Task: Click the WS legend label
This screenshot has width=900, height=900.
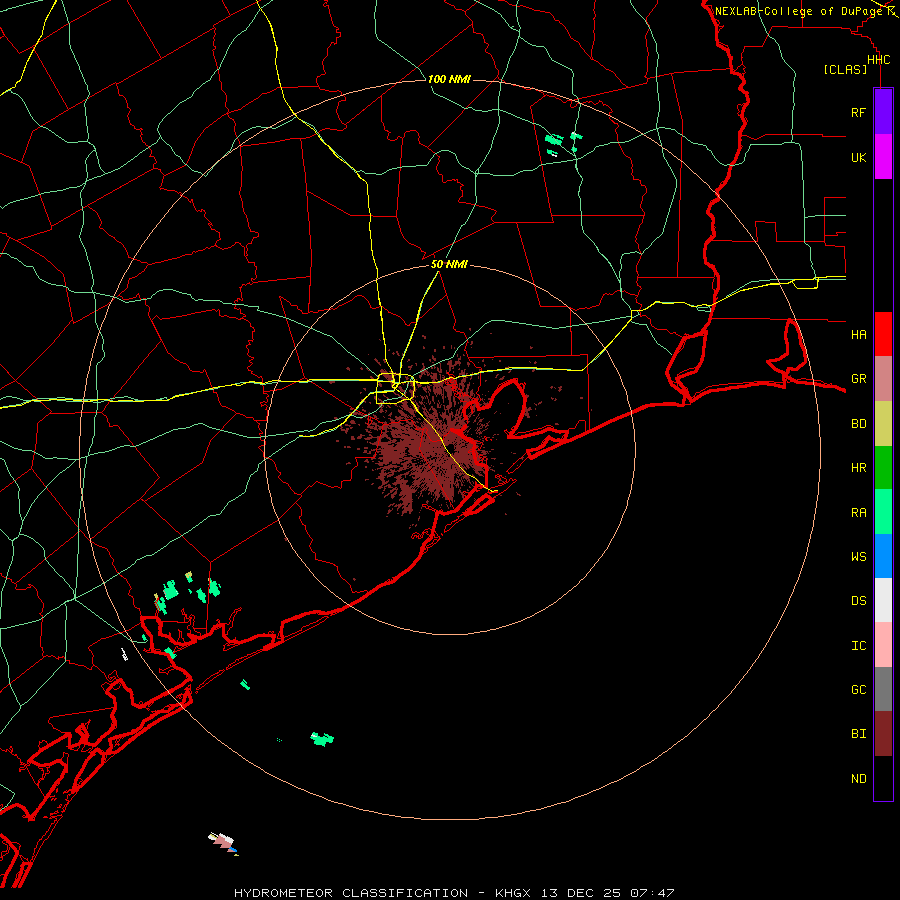Action: click(858, 556)
